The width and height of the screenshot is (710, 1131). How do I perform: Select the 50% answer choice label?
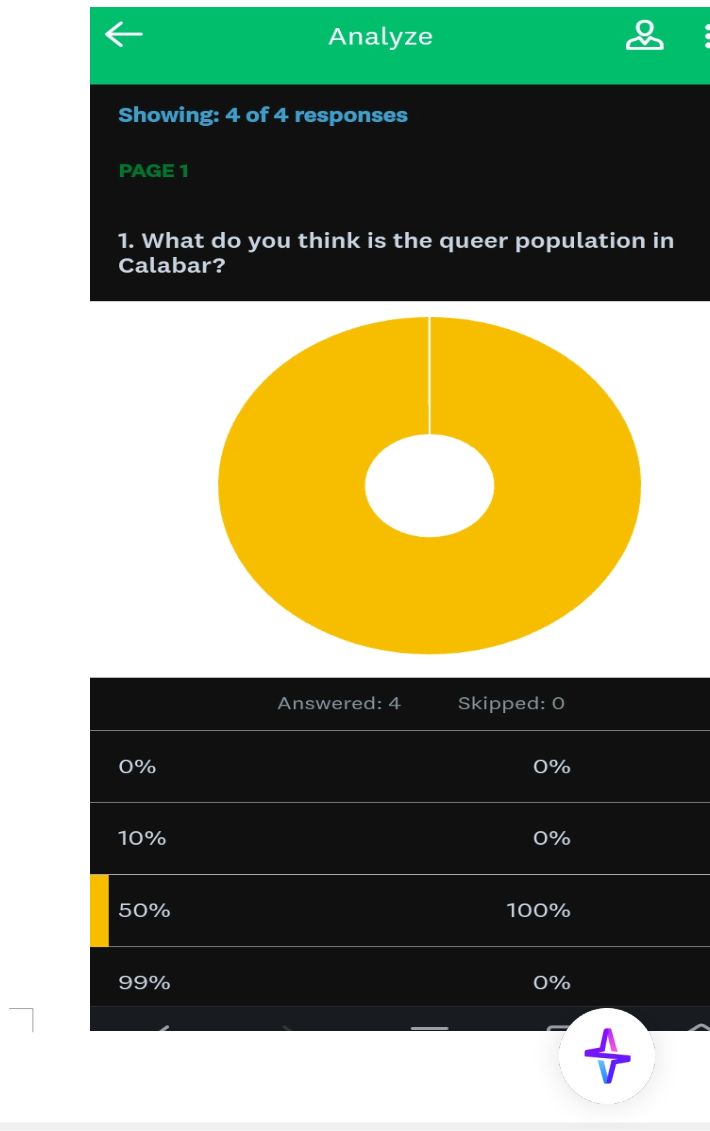[x=144, y=910]
